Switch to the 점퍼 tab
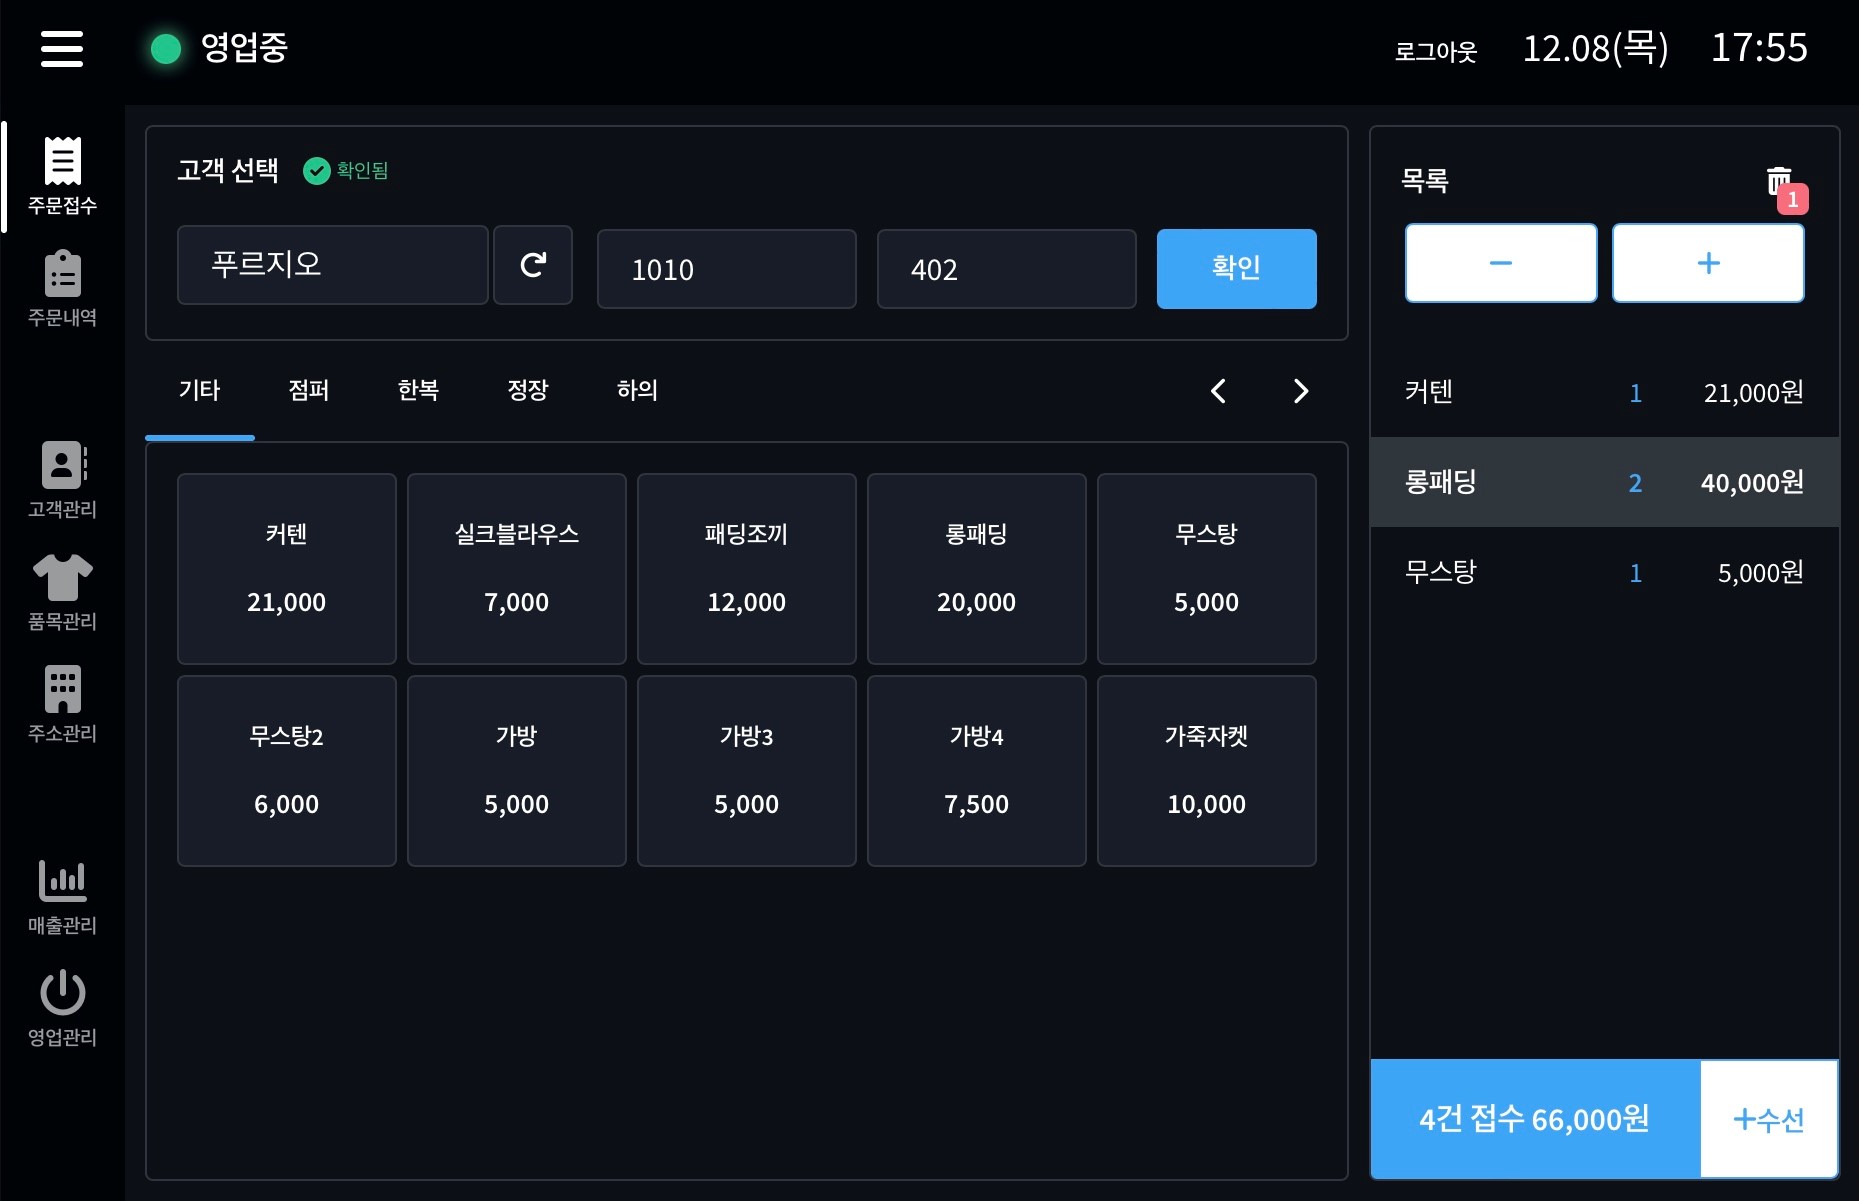 [x=309, y=391]
